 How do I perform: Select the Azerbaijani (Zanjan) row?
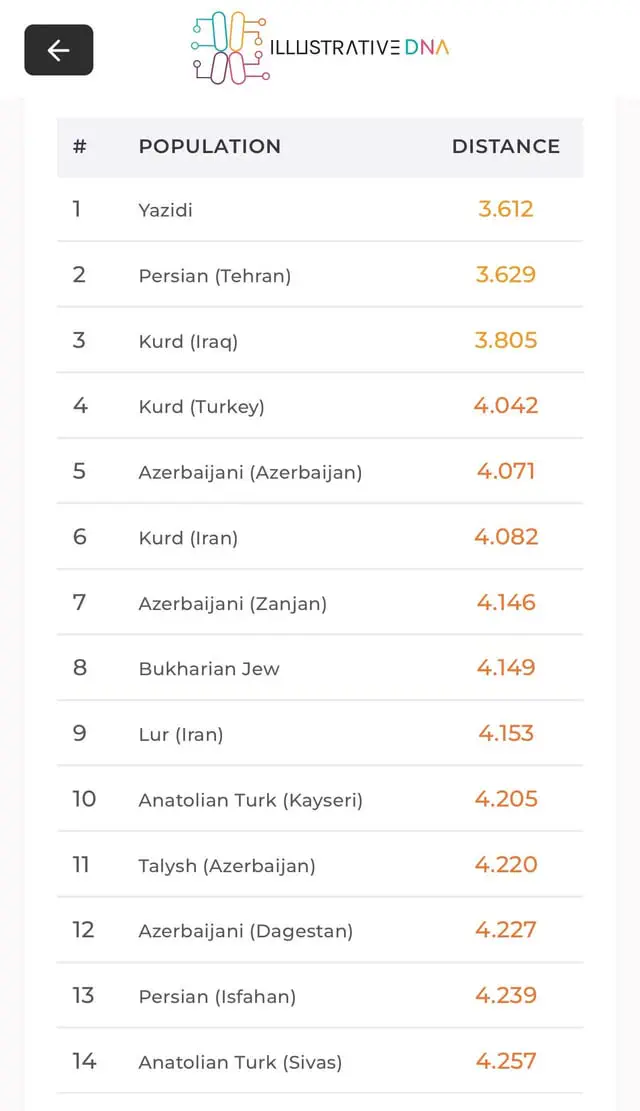(x=232, y=603)
